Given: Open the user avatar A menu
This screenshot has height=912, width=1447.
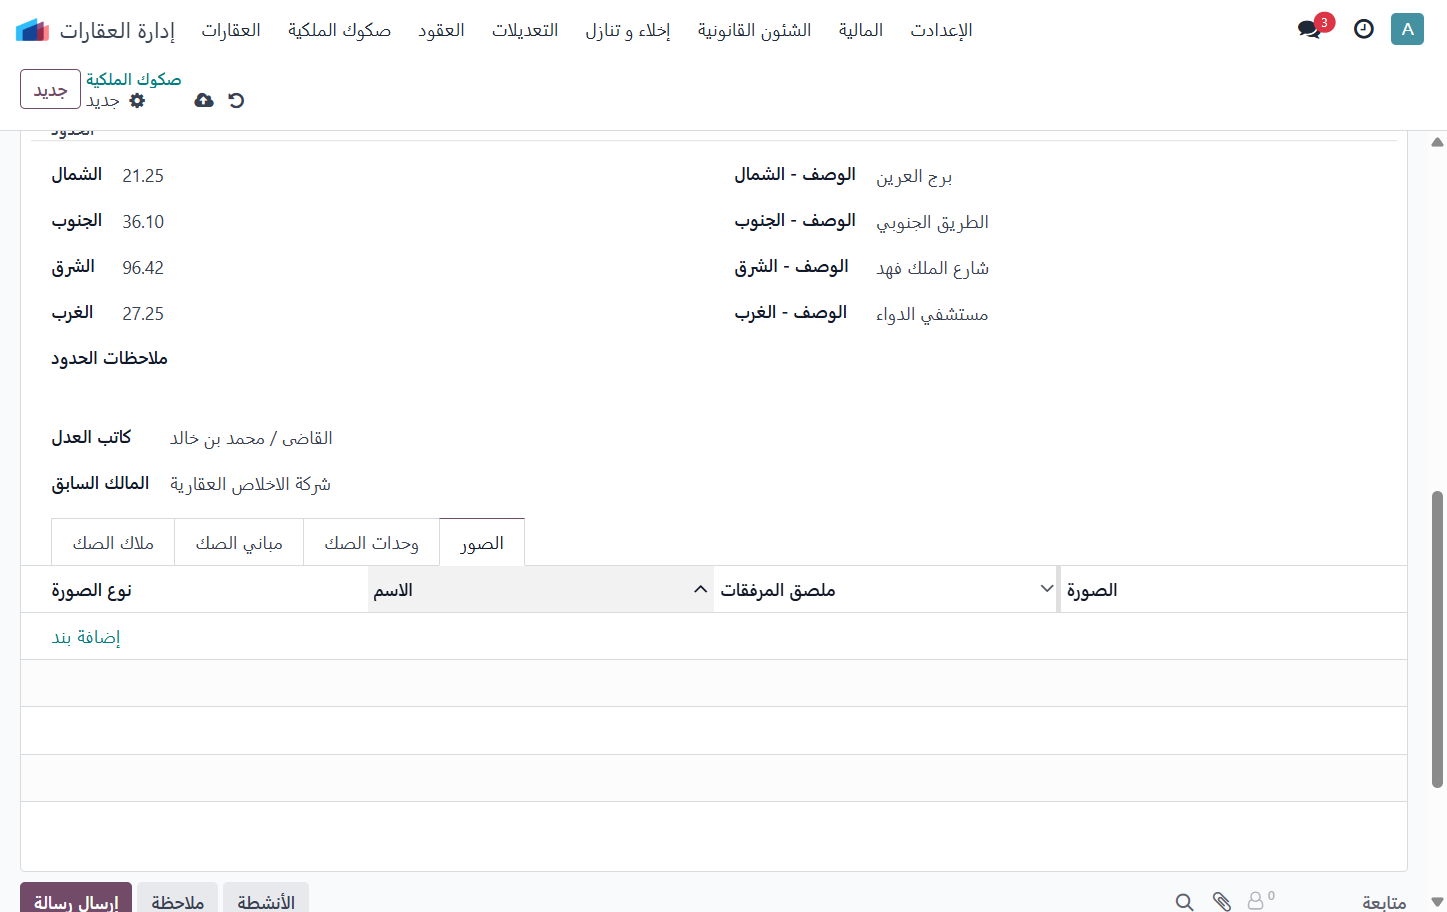Looking at the screenshot, I should (x=1407, y=29).
